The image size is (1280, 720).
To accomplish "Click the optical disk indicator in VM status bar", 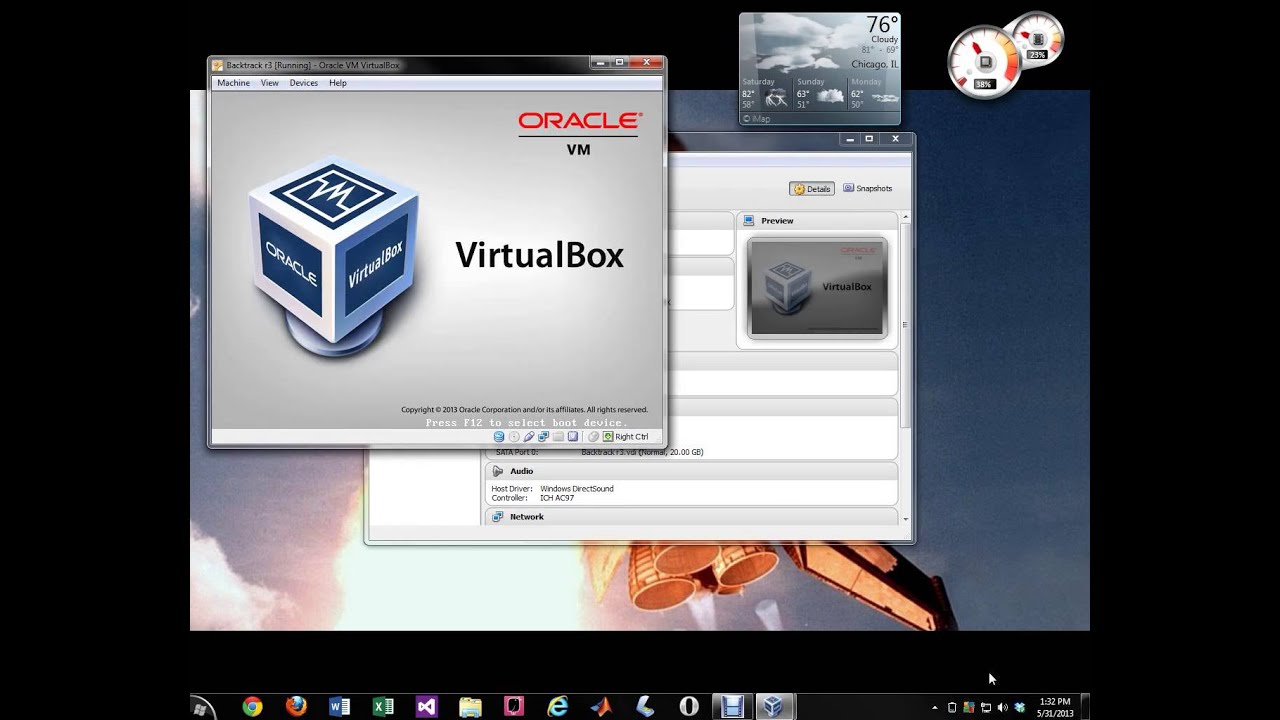I will 514,437.
